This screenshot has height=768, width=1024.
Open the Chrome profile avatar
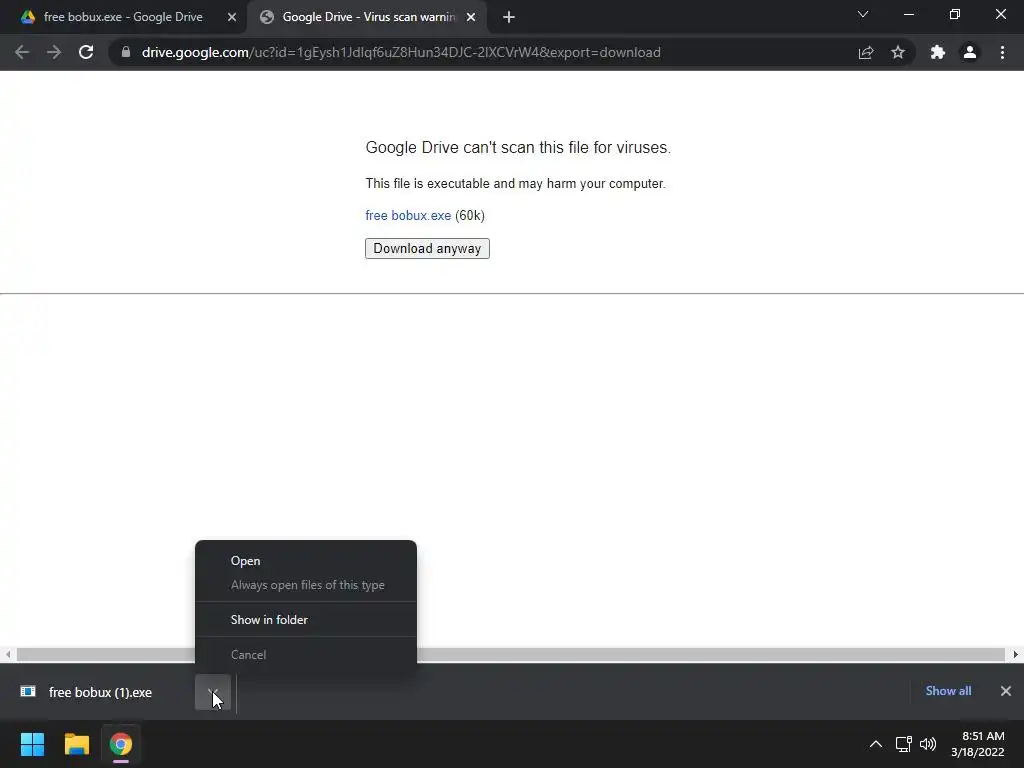click(x=970, y=52)
